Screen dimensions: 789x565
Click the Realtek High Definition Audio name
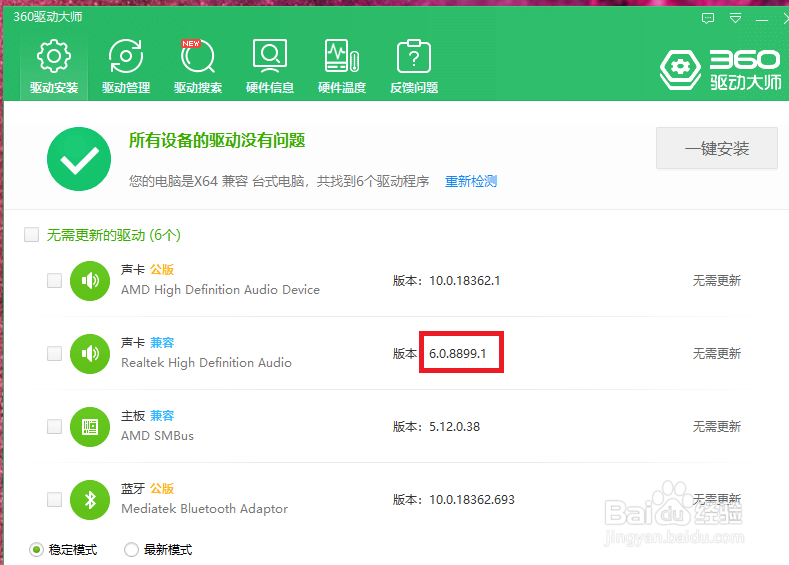point(206,363)
